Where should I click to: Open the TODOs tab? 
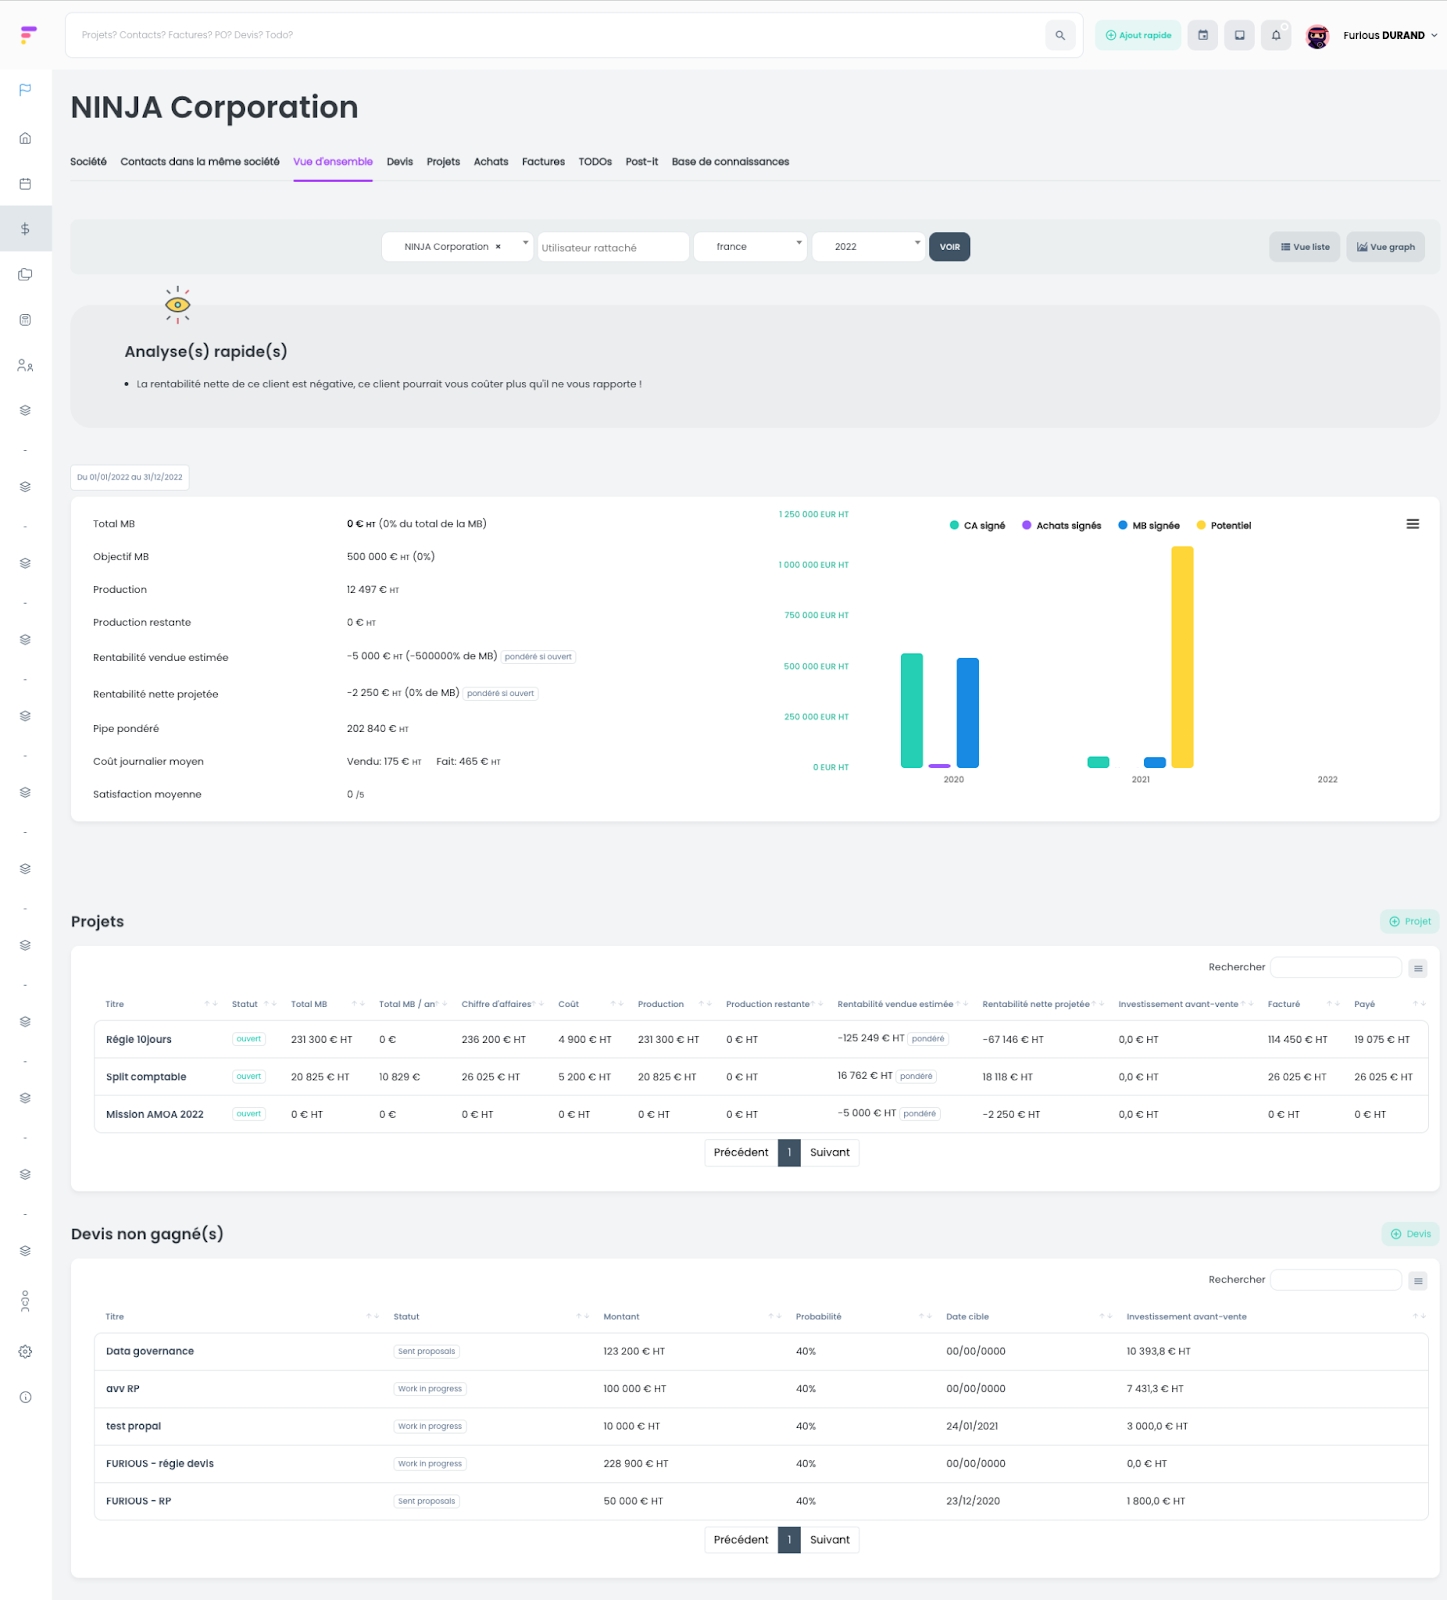point(595,162)
